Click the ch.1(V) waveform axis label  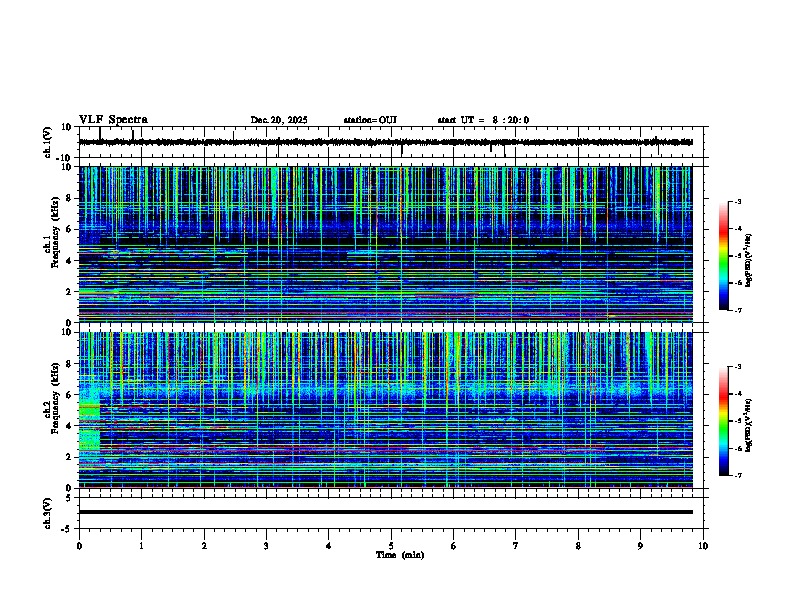tap(47, 142)
